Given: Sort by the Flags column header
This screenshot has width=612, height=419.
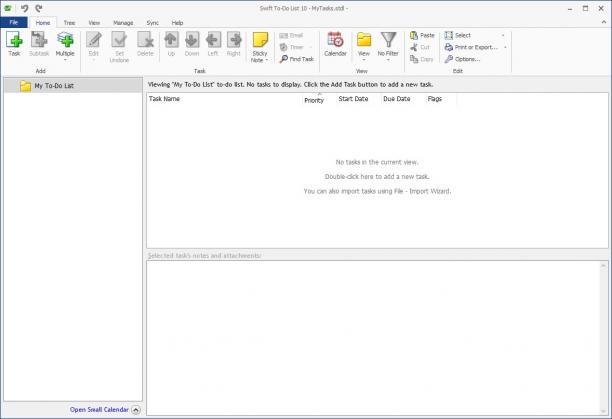Looking at the screenshot, I should (x=440, y=99).
